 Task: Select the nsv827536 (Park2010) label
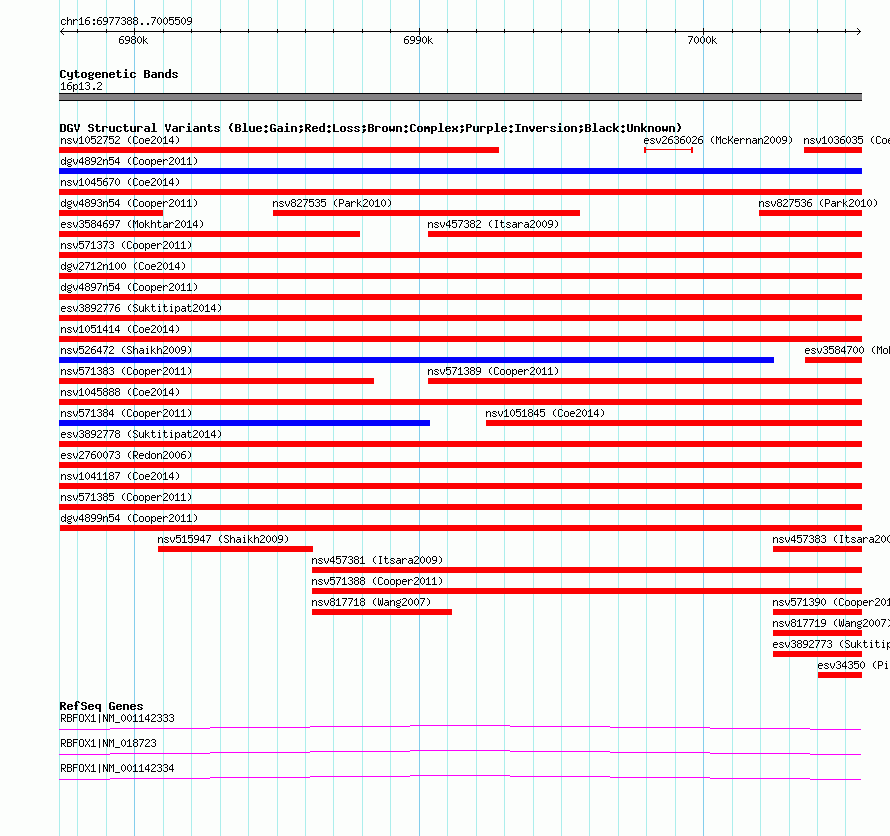pyautogui.click(x=818, y=203)
